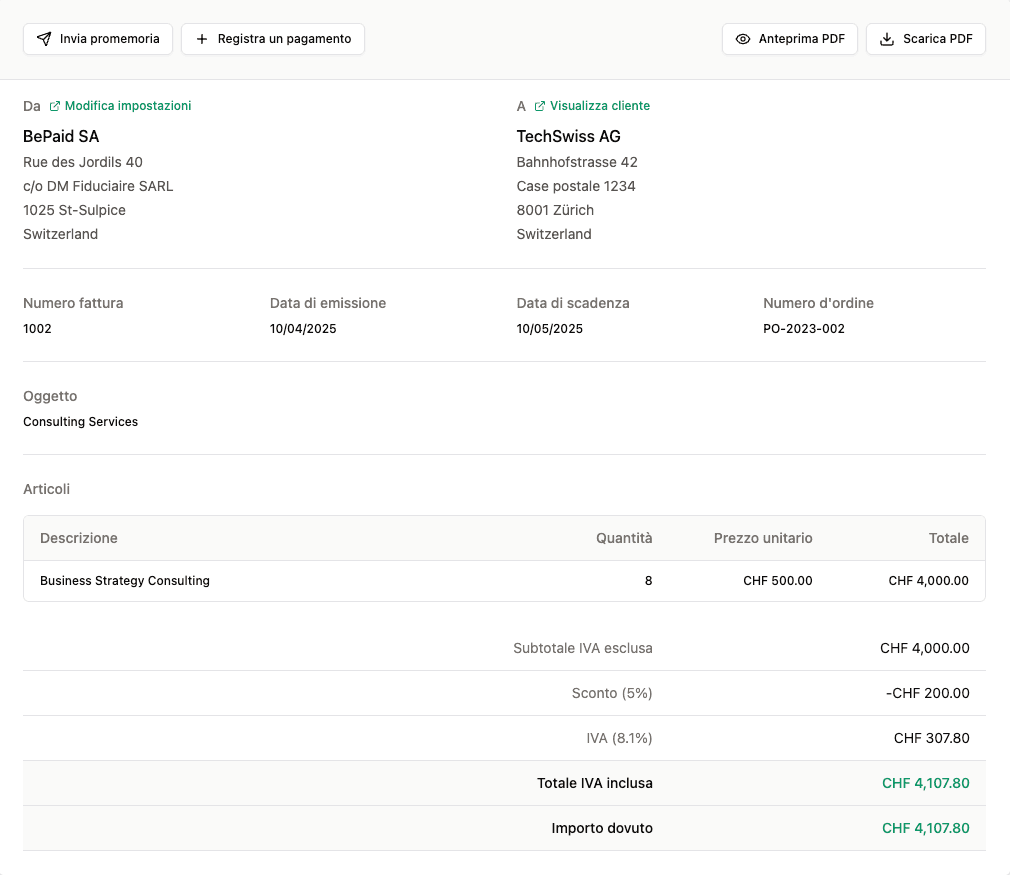Download the invoice with Scarica PDF

pyautogui.click(x=926, y=39)
